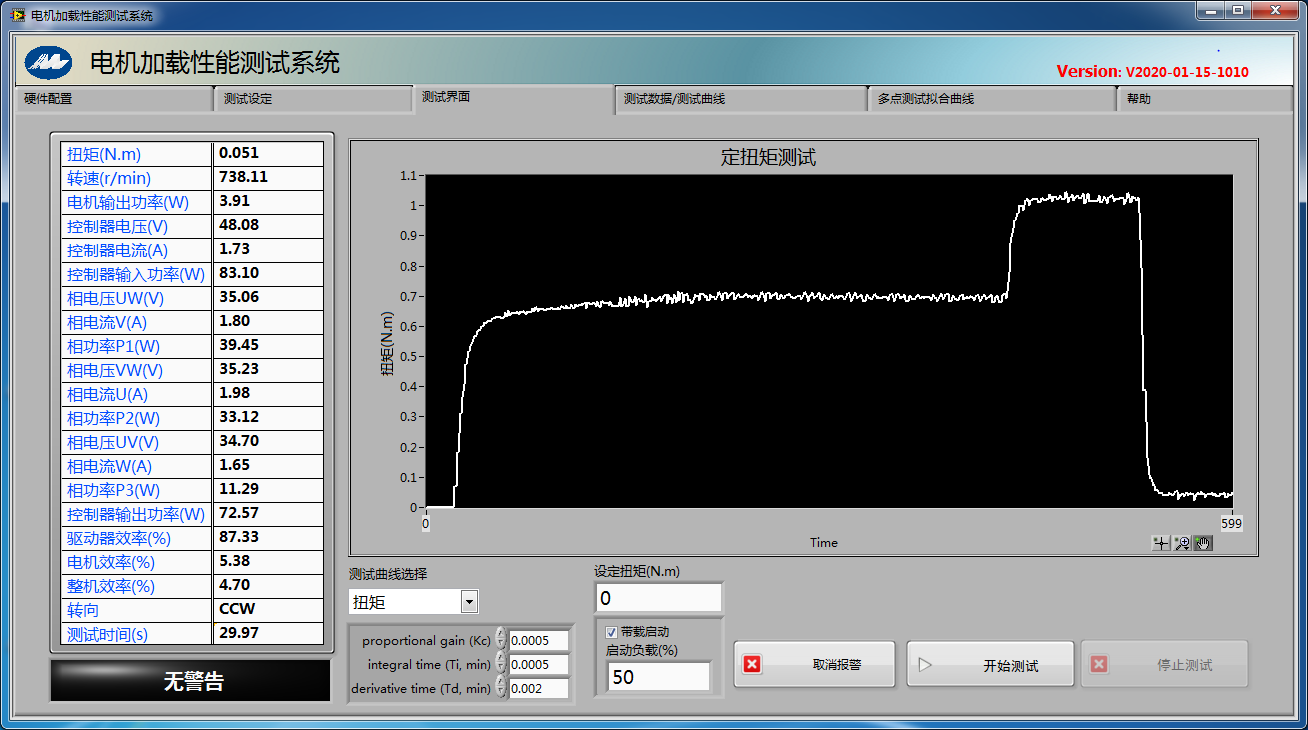Click the LabVIEW app icon in title bar
This screenshot has width=1308, height=730.
[x=16, y=16]
